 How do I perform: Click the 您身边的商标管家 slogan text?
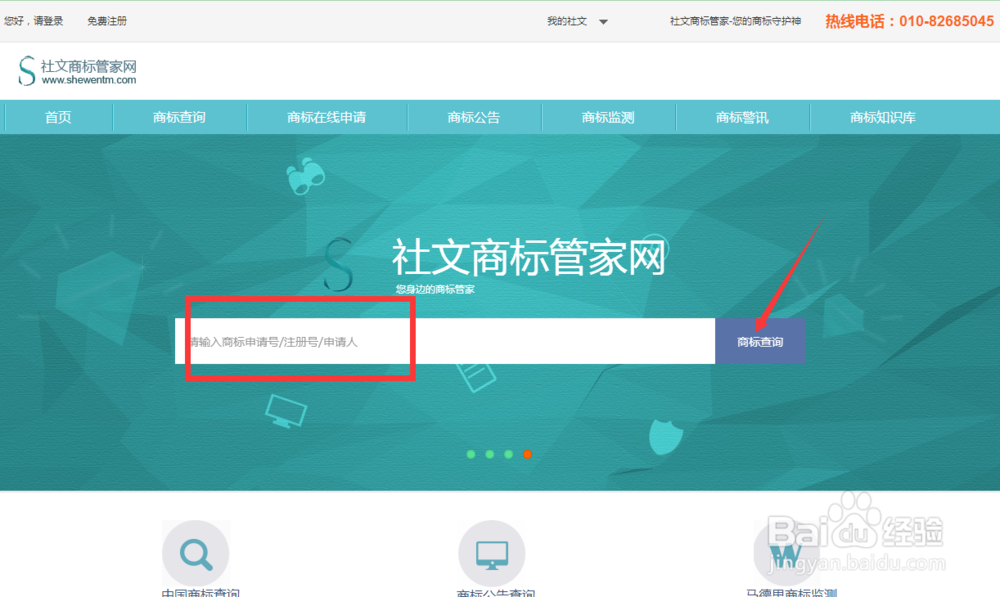tap(435, 290)
